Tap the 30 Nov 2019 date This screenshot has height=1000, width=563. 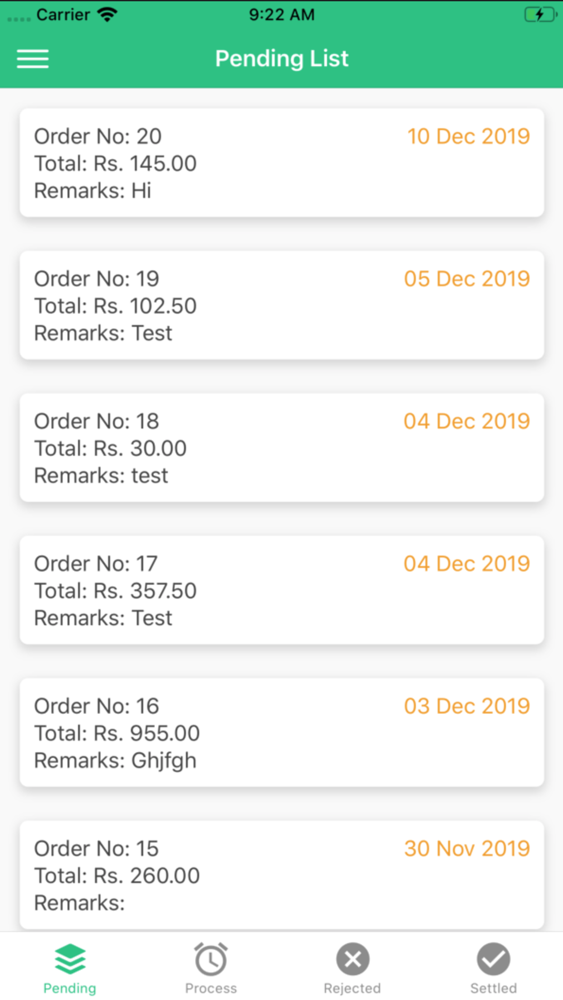pos(467,848)
